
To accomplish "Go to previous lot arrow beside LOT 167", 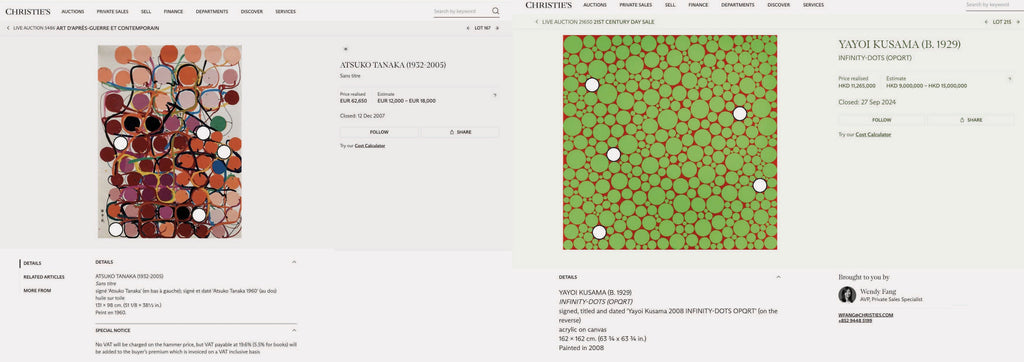I will [x=468, y=28].
